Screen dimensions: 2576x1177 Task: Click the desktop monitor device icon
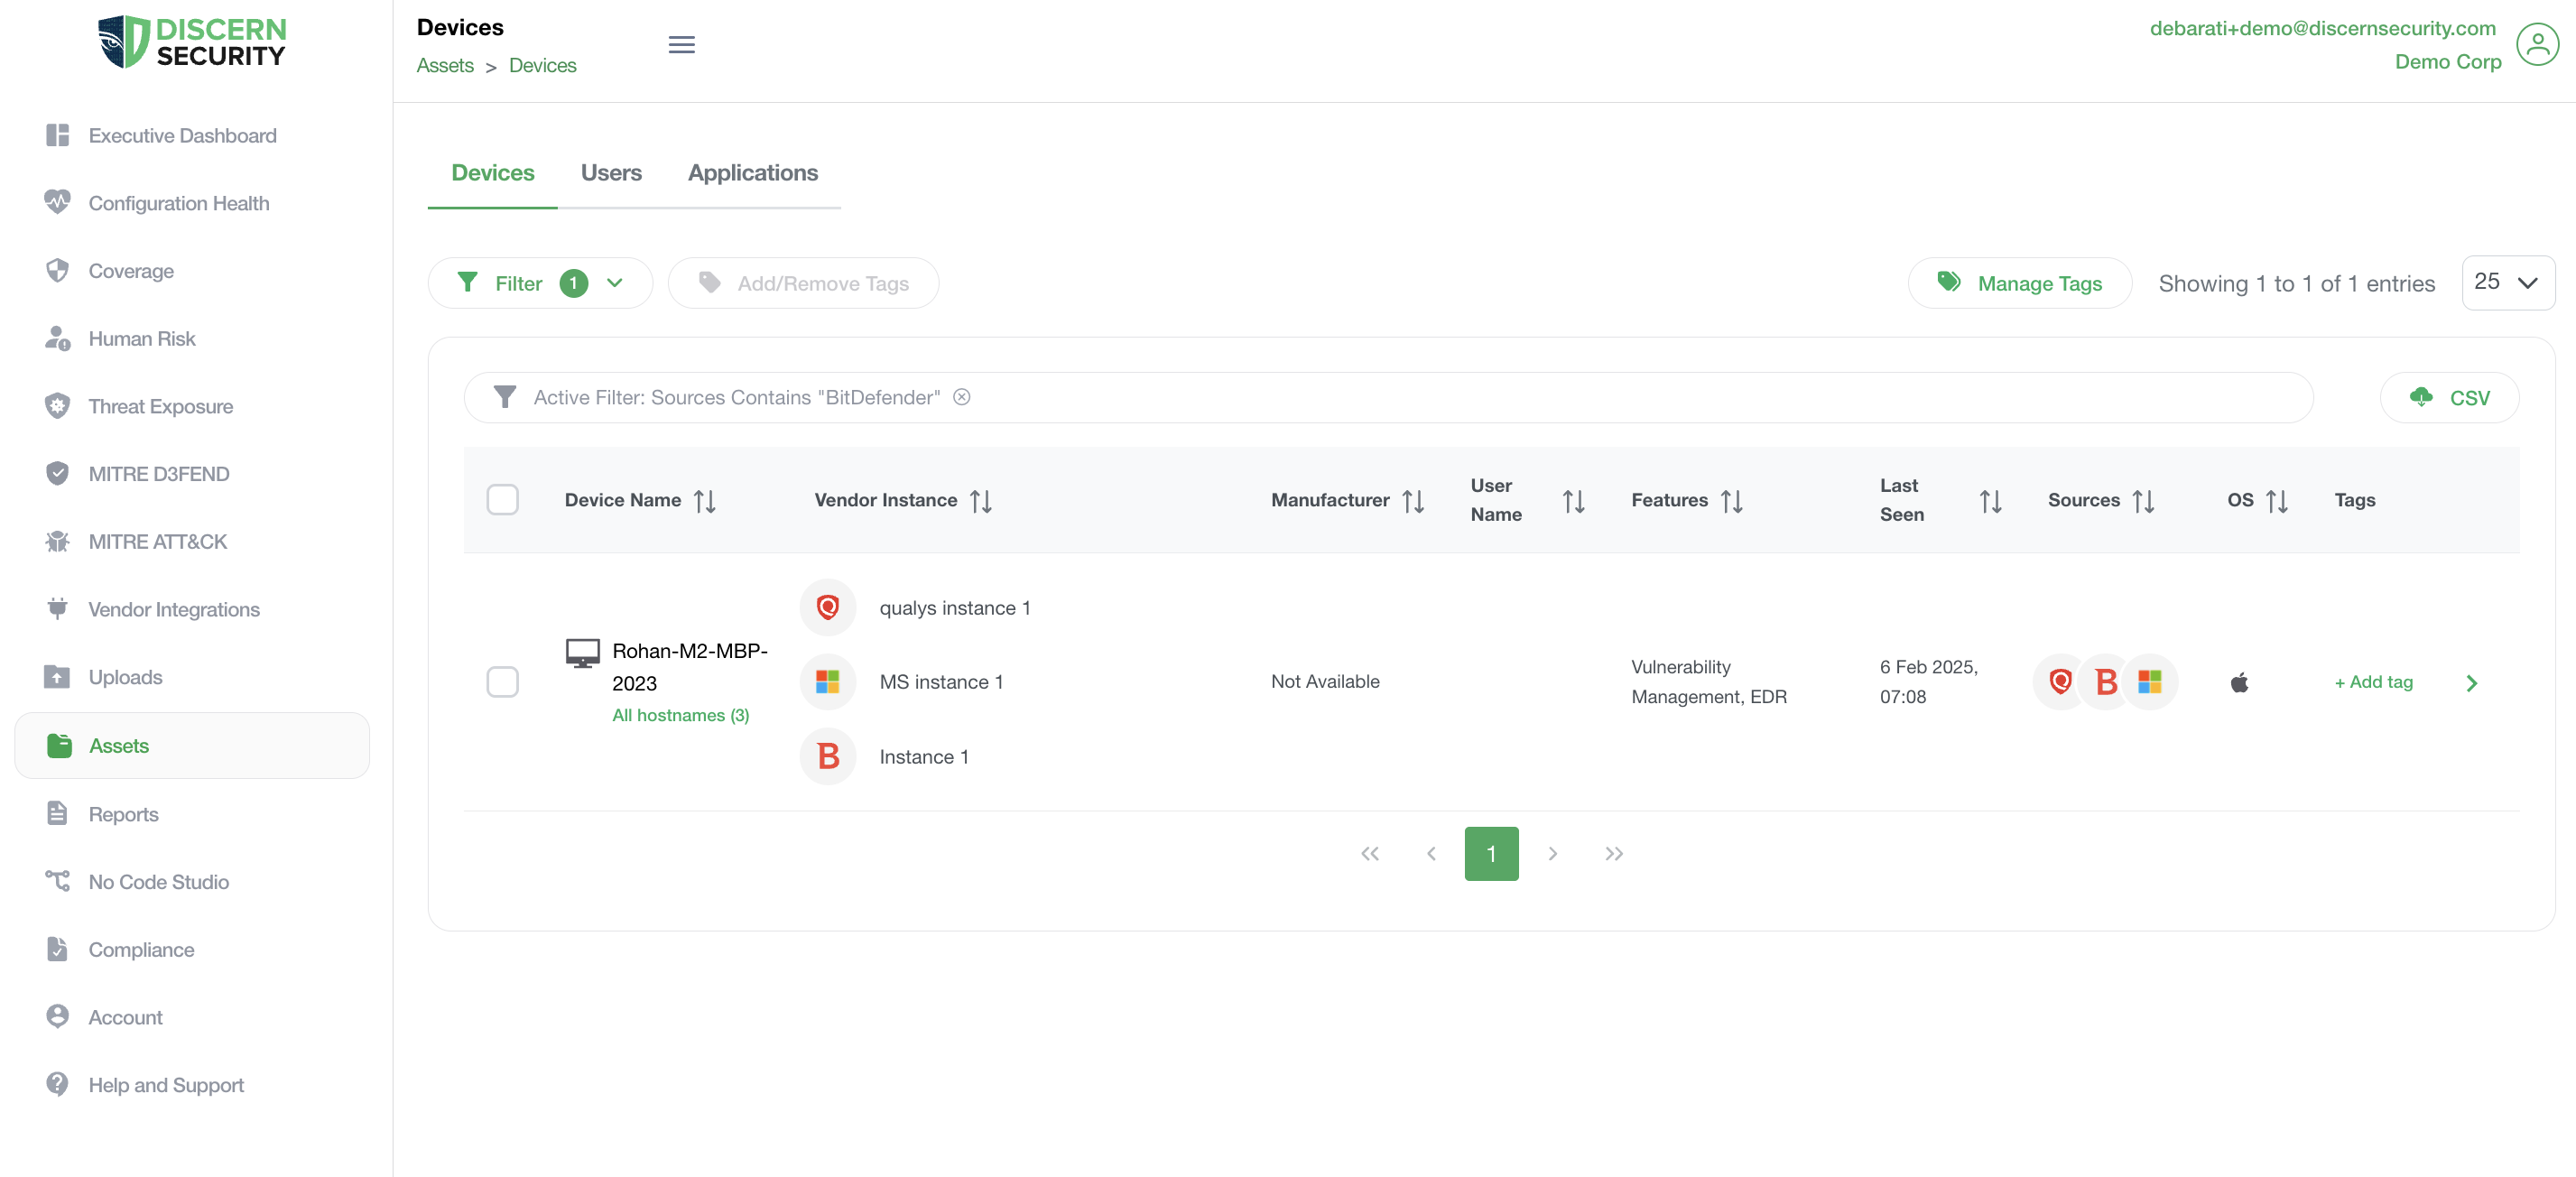pyautogui.click(x=582, y=653)
